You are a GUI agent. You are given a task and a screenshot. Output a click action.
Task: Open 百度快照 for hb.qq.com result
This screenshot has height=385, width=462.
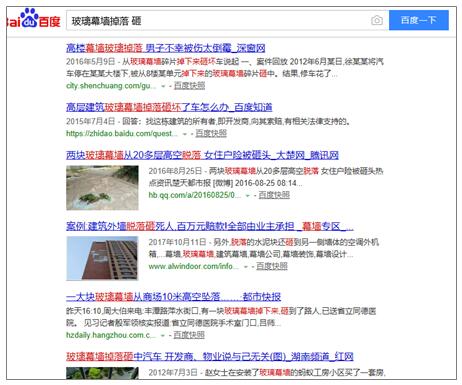click(274, 195)
